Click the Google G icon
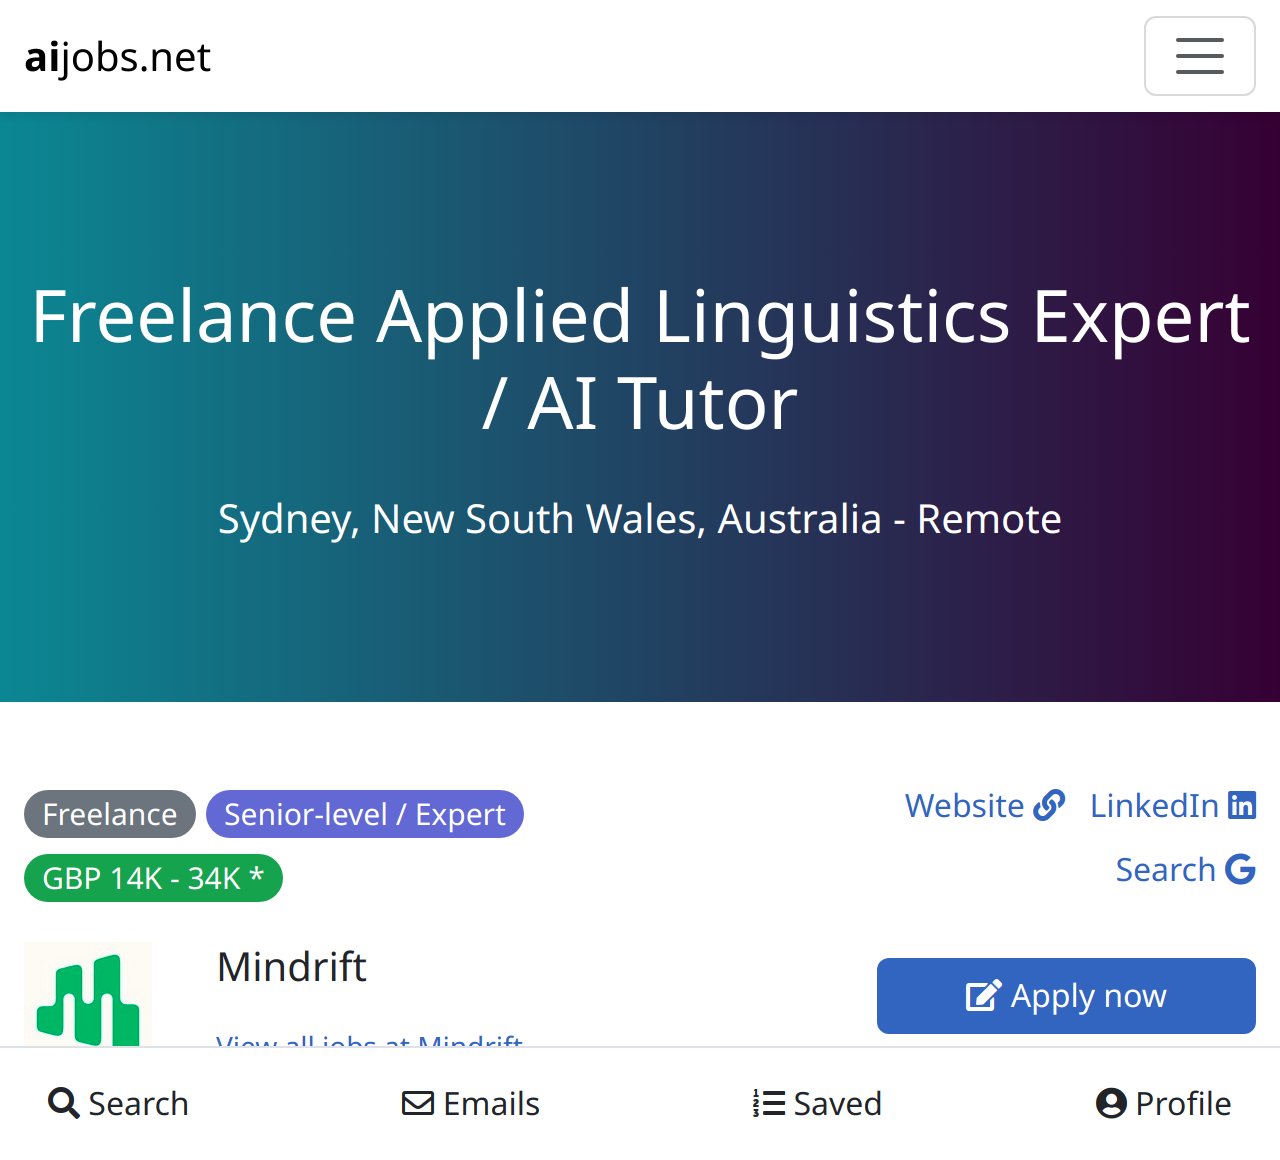Viewport: 1280px width, 1160px height. pyautogui.click(x=1240, y=869)
